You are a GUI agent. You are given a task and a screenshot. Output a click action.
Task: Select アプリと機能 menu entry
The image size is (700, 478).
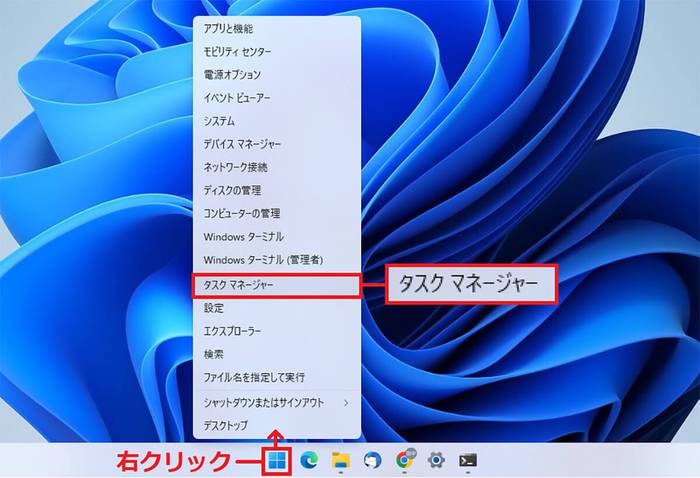277,29
